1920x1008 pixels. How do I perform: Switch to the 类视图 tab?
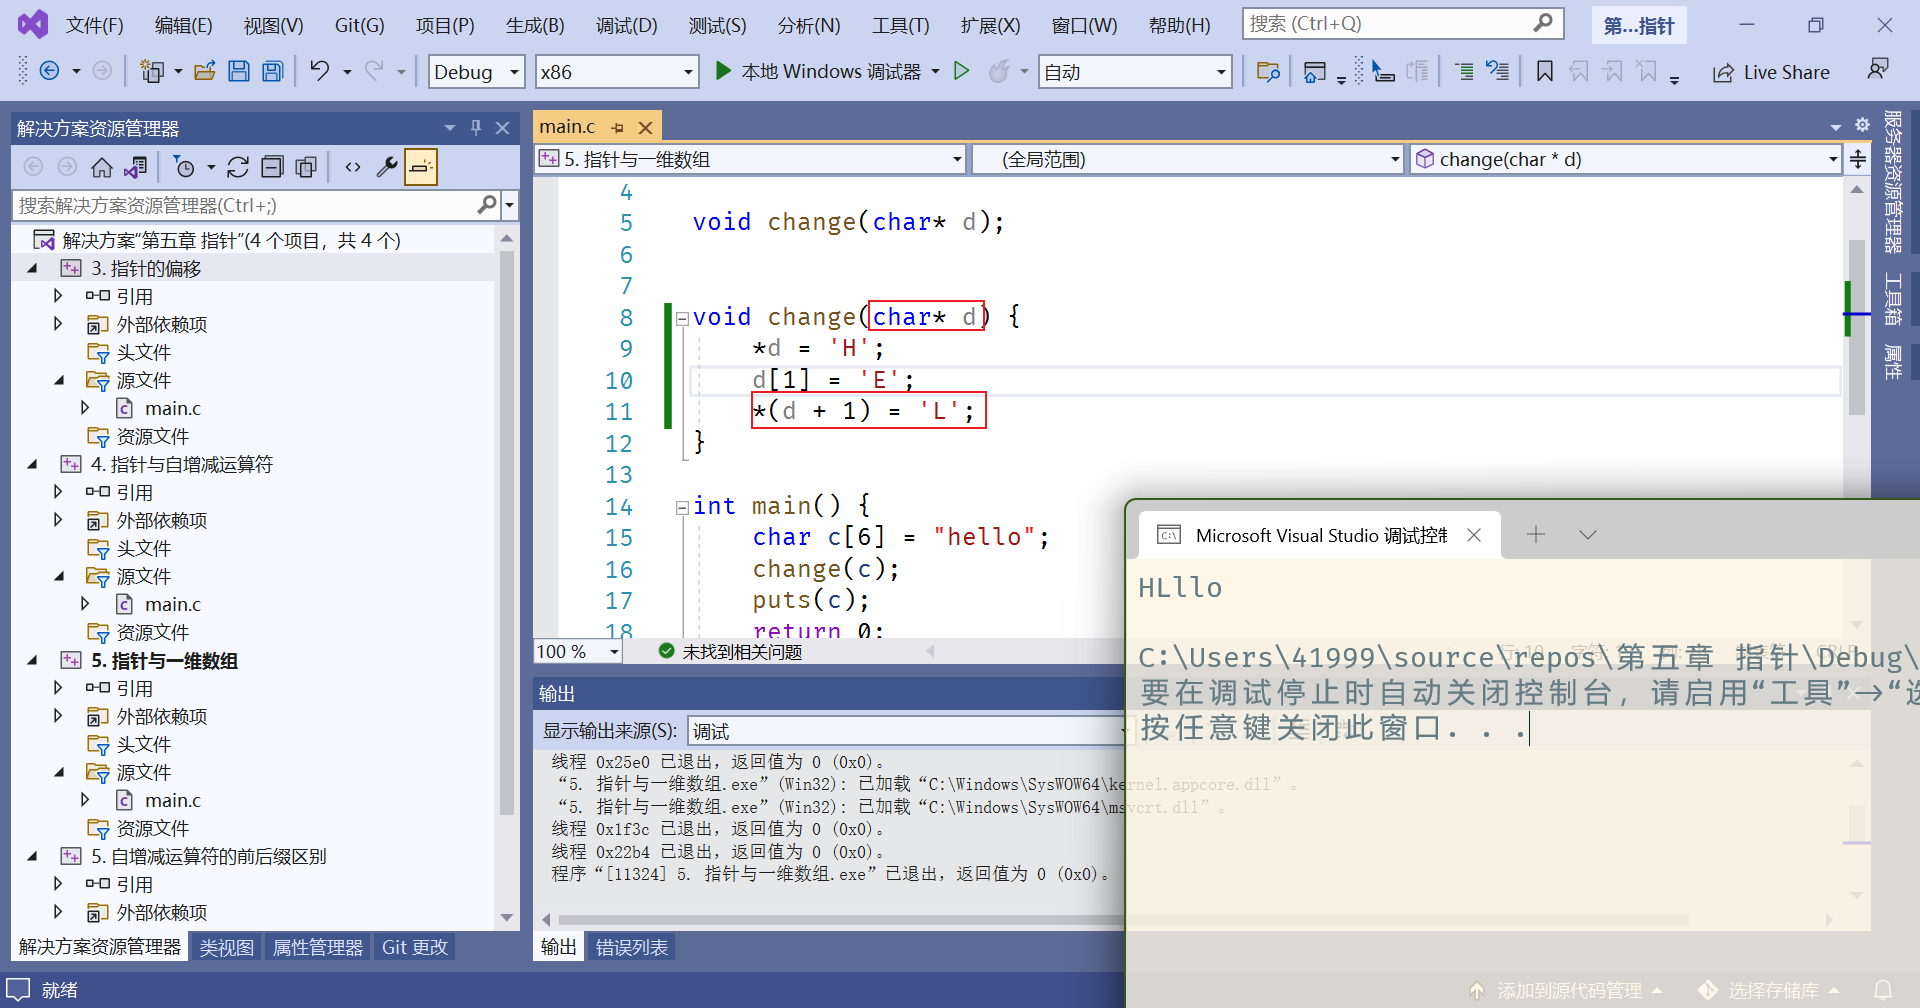pyautogui.click(x=227, y=947)
